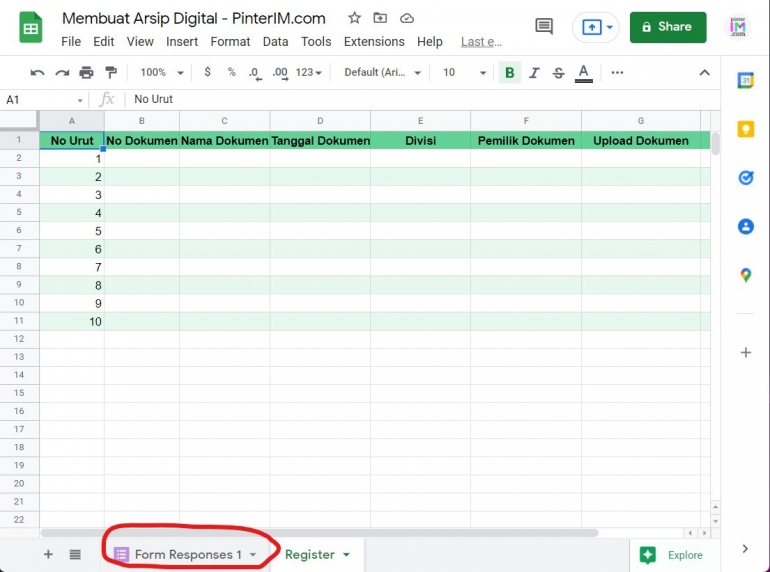Open the Insert menu

182,42
